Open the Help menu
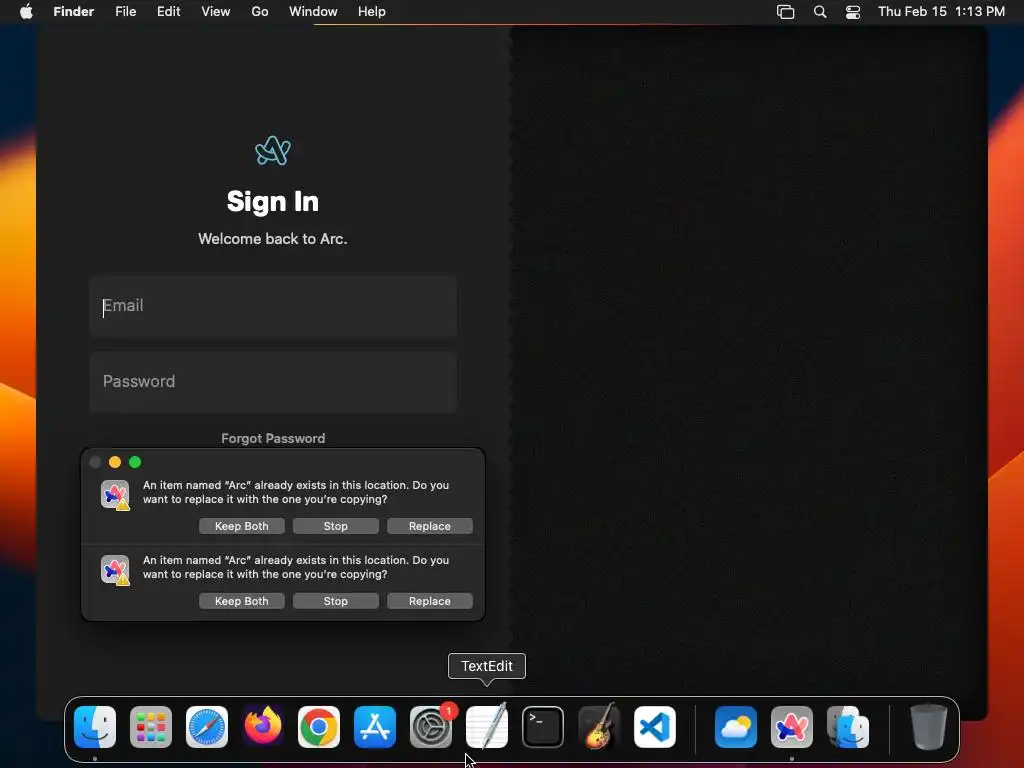 [372, 12]
